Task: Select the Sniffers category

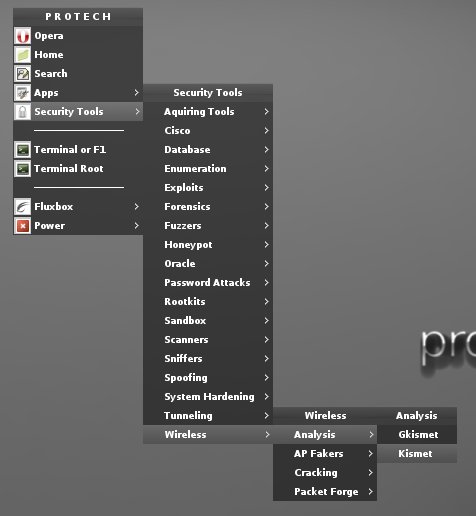Action: pos(208,359)
